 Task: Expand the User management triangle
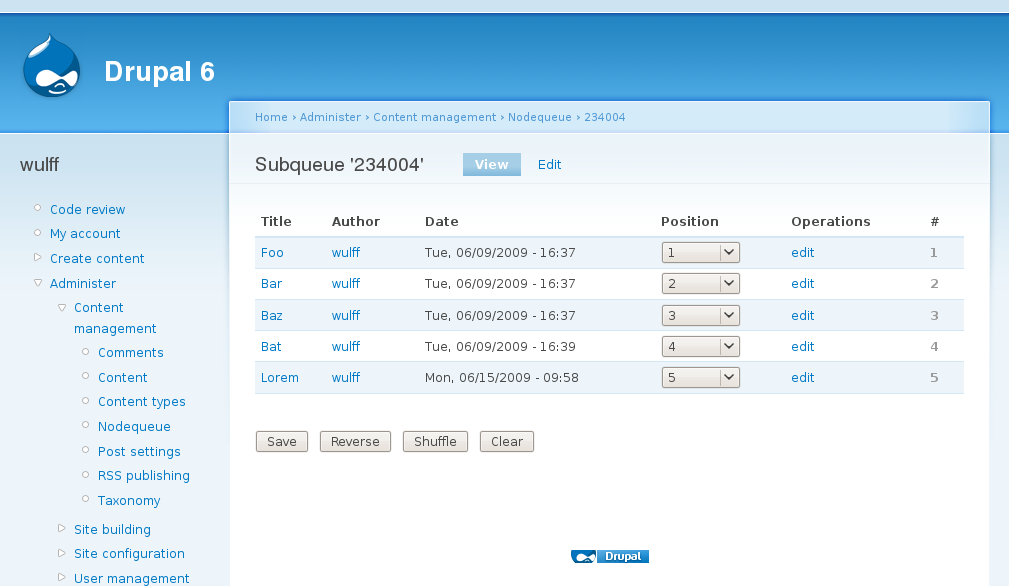[62, 577]
